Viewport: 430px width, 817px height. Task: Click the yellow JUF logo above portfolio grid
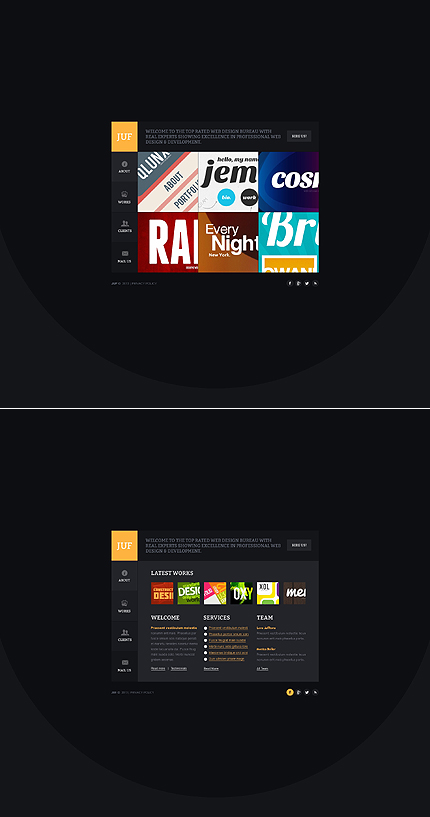[125, 137]
